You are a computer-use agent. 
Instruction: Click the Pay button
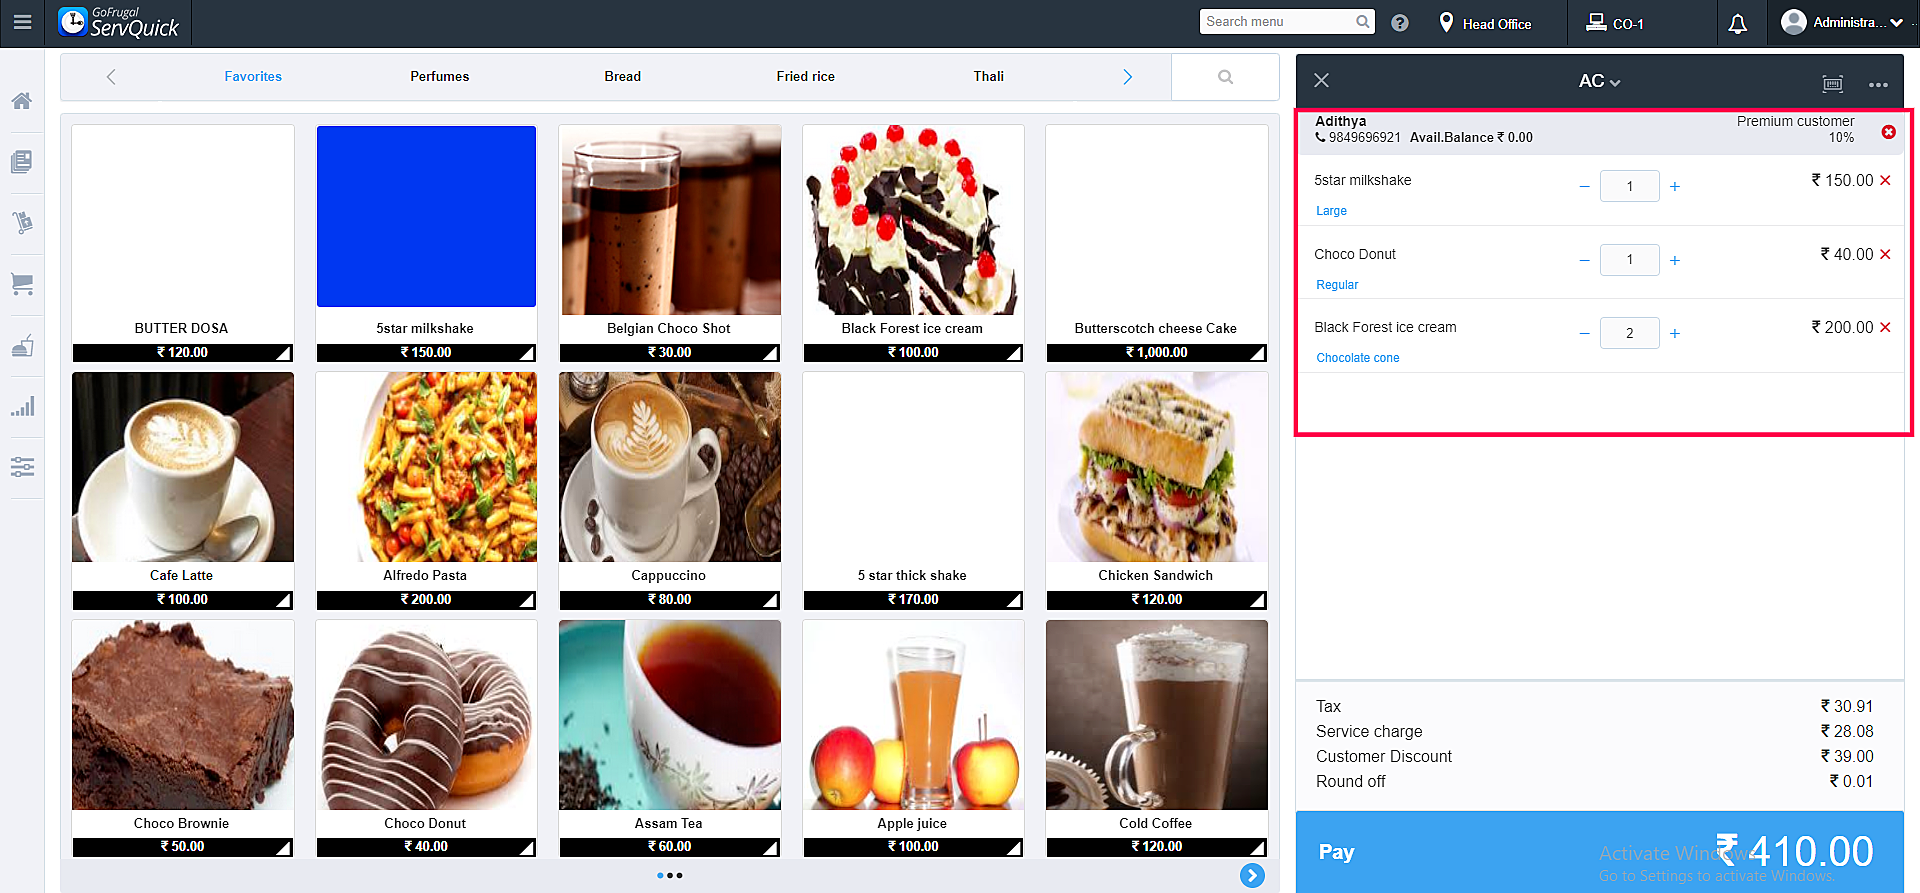(1600, 852)
